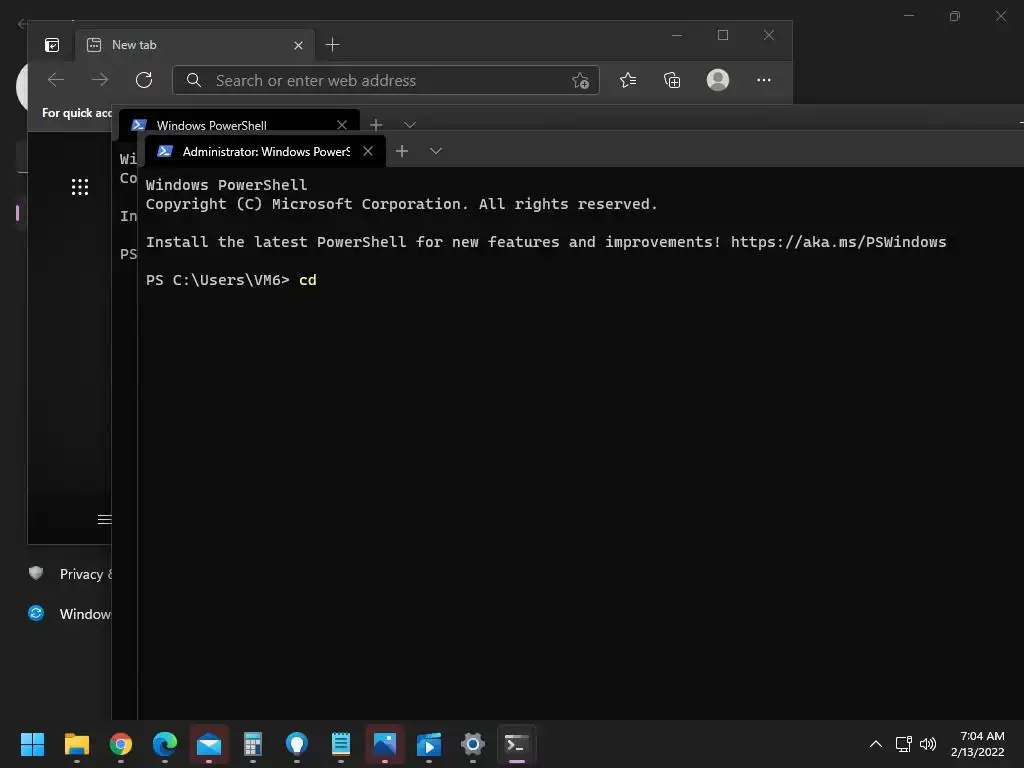
Task: Open Edge user profile avatar
Action: [x=718, y=80]
